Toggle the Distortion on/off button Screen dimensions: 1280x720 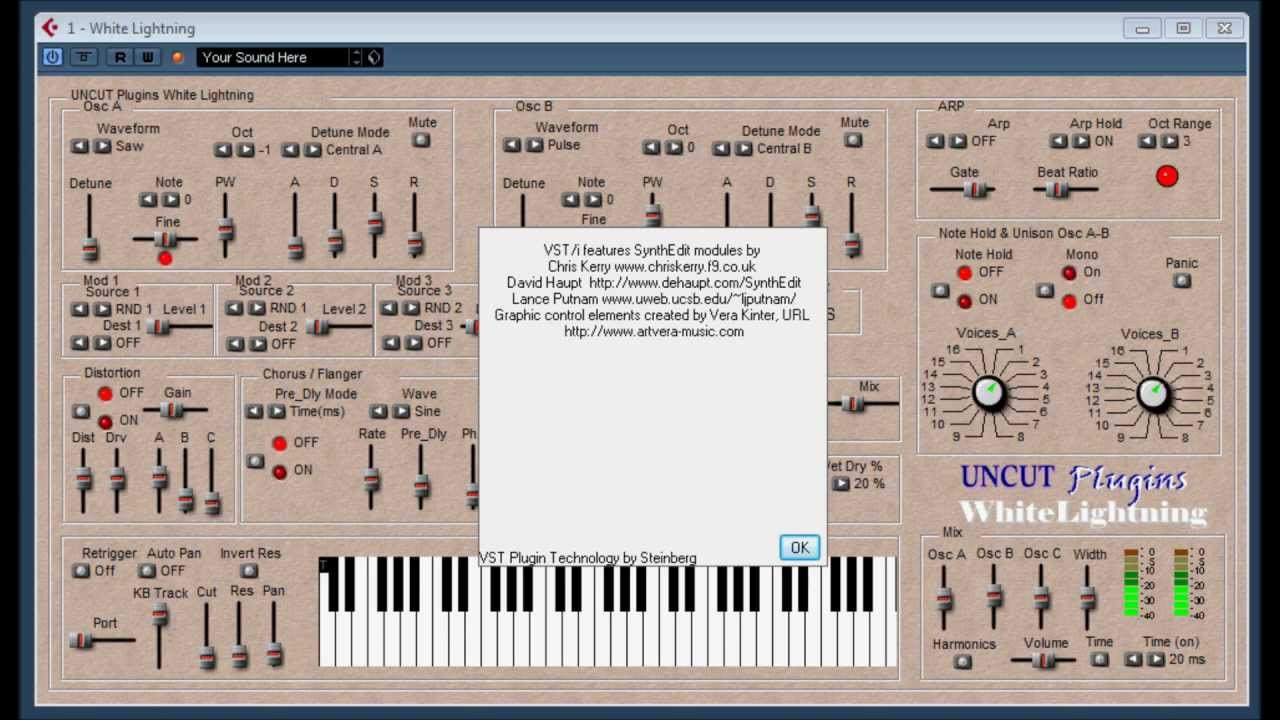tap(81, 411)
